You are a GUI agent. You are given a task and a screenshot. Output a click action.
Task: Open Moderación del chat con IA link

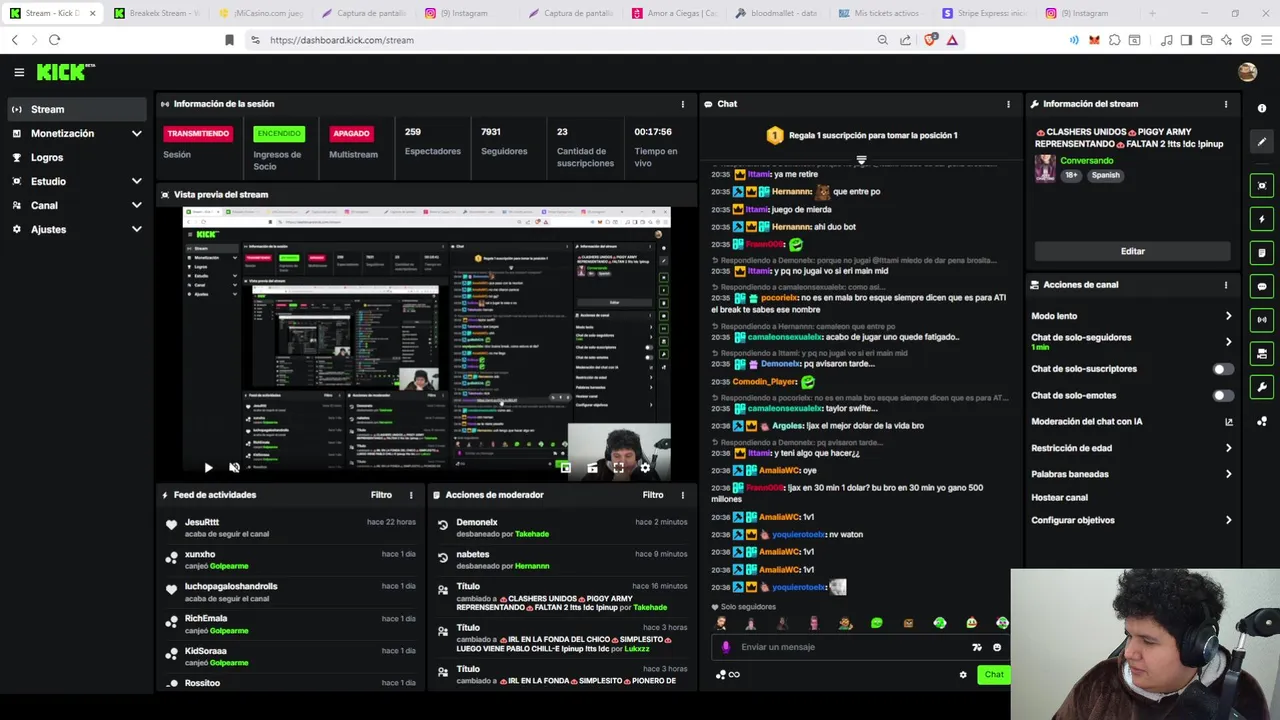point(1132,421)
